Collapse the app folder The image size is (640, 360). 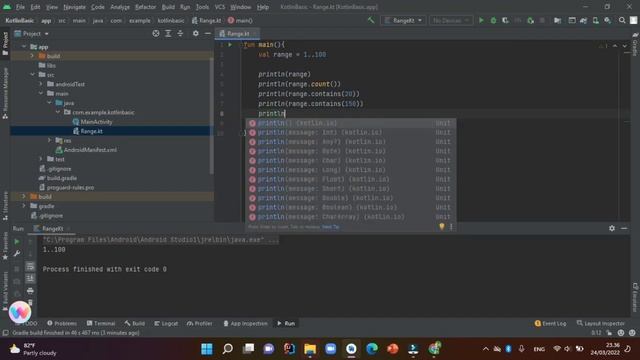coord(24,47)
